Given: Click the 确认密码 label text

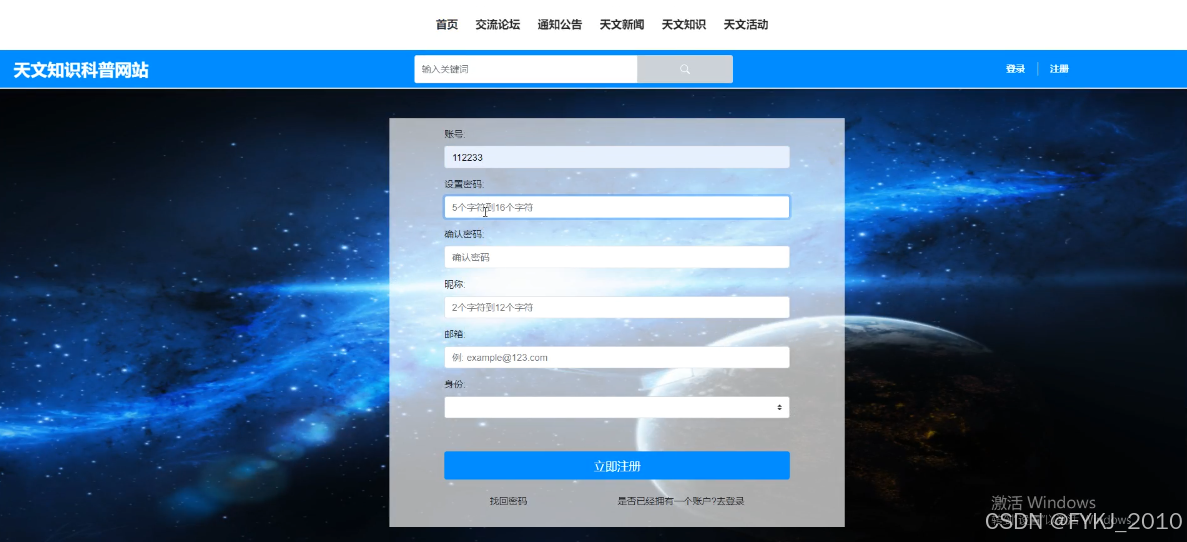Looking at the screenshot, I should (463, 234).
